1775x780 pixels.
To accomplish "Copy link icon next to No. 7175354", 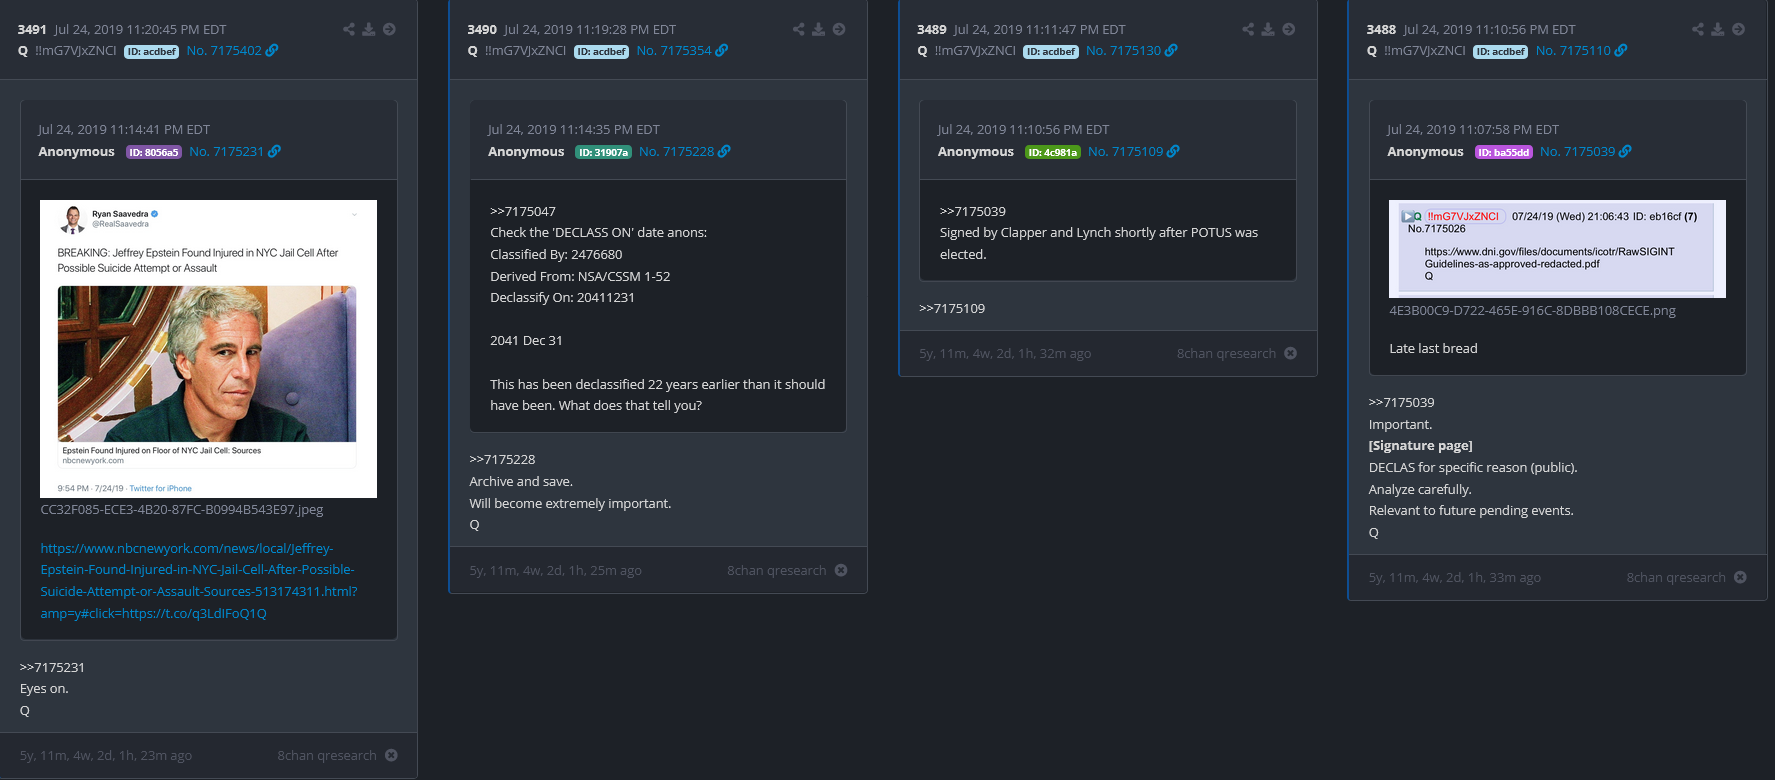I will click(x=722, y=50).
